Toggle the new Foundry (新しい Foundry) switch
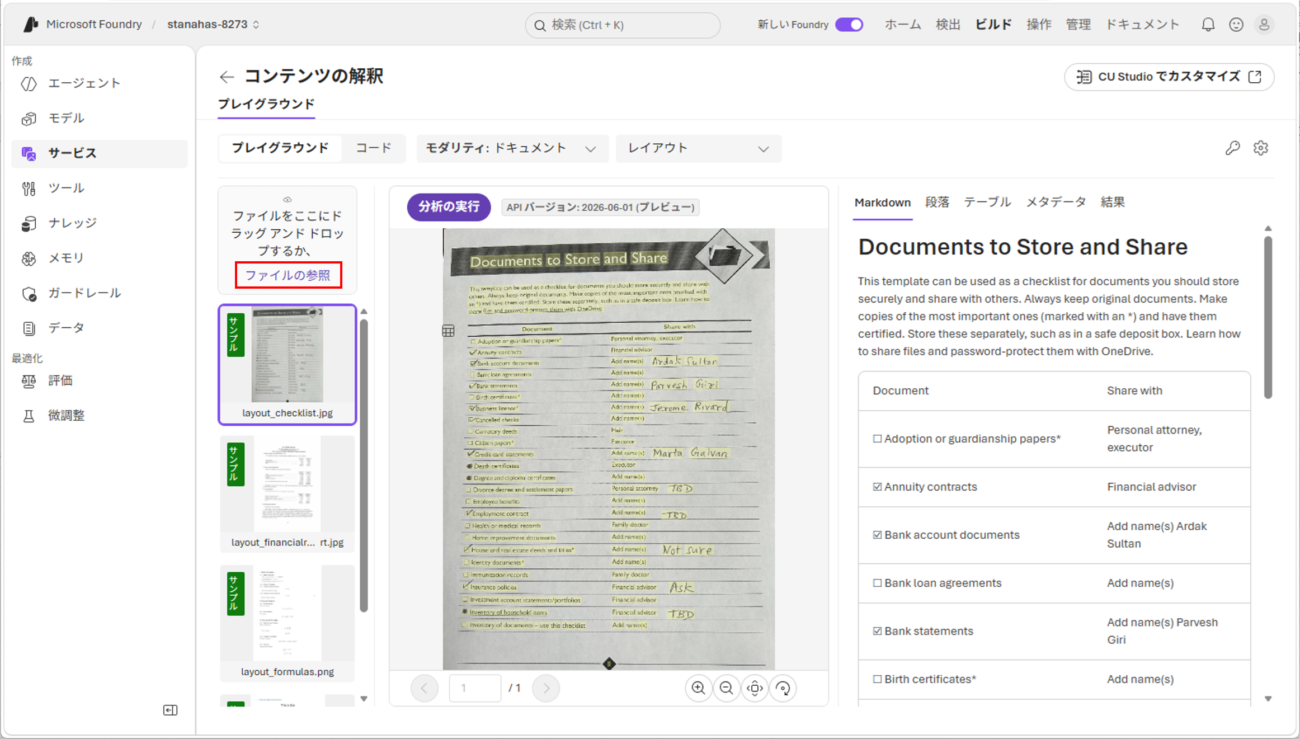 coord(849,25)
